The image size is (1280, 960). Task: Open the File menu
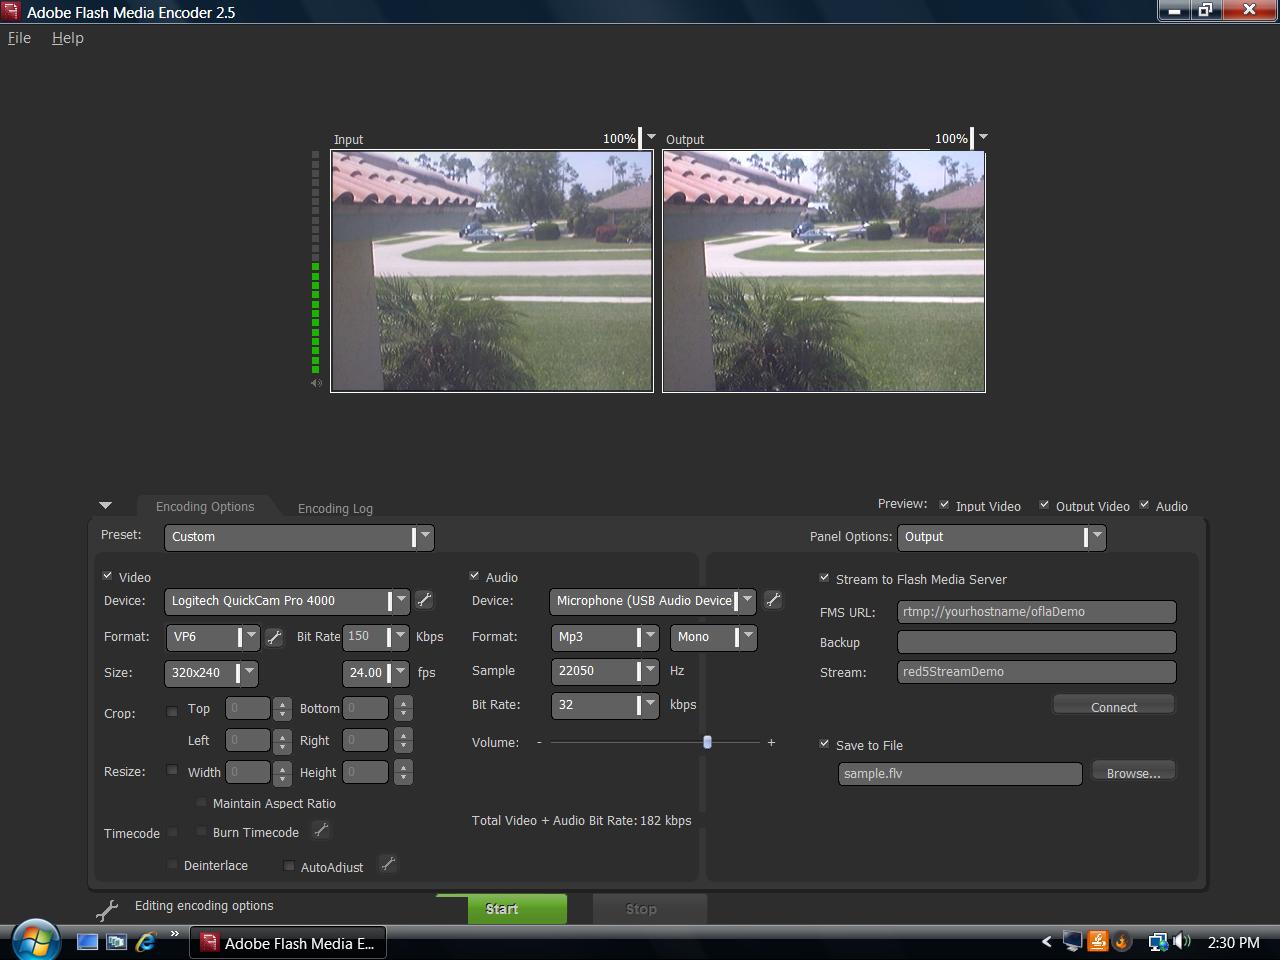(x=19, y=38)
